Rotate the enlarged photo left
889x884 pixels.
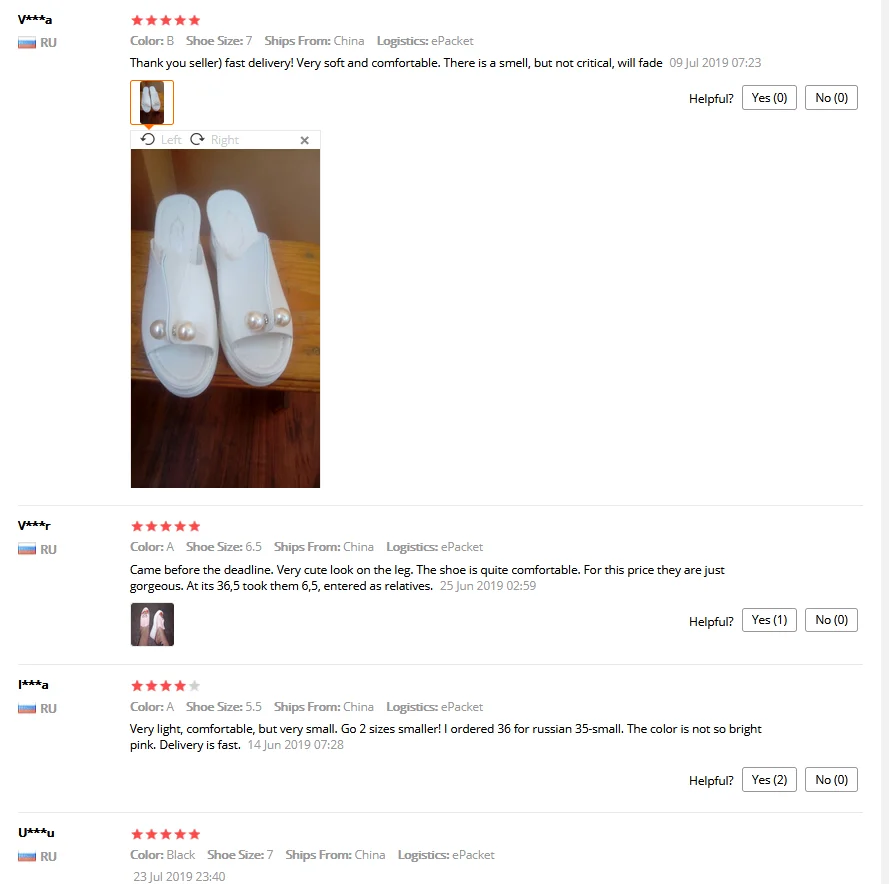161,139
